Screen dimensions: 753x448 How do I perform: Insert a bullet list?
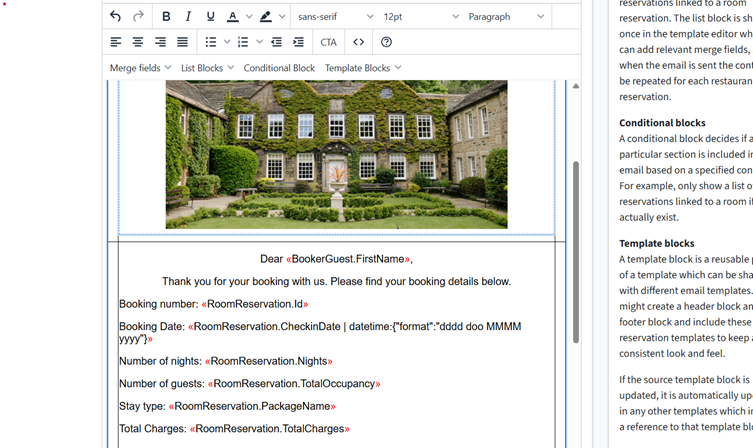coord(211,42)
